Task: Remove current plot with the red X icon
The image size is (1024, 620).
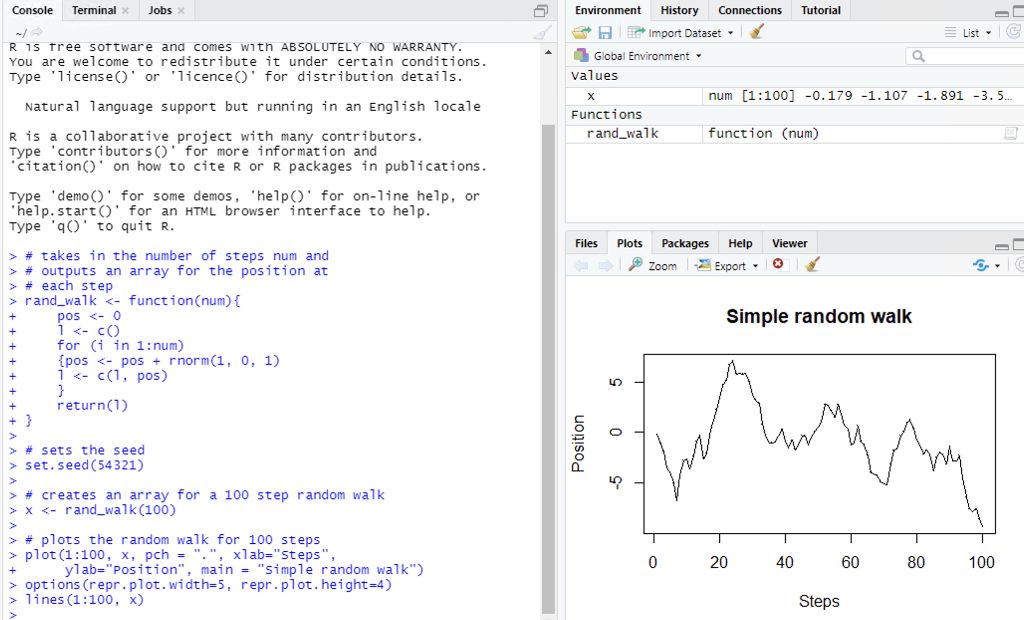Action: (x=778, y=264)
